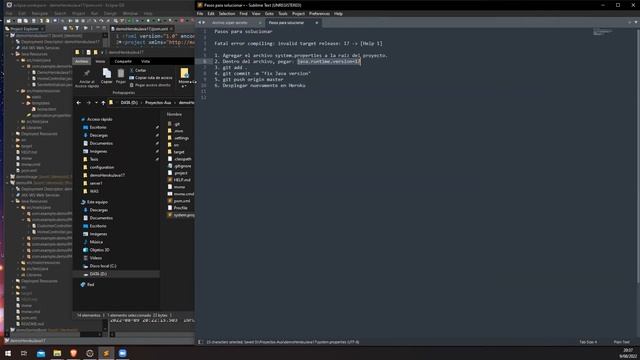Close the 'Pasos para solucionar' tab
The height and width of the screenshot is (360, 640).
point(317,23)
